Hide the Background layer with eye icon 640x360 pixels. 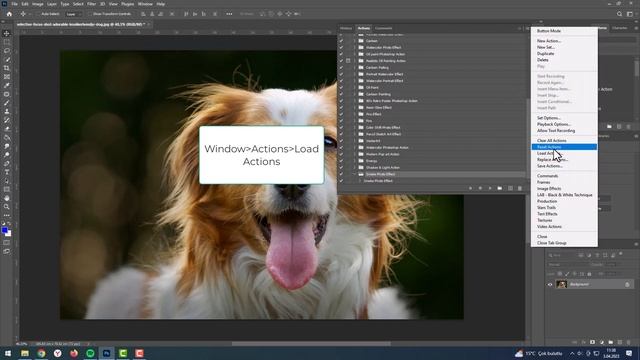click(x=550, y=284)
